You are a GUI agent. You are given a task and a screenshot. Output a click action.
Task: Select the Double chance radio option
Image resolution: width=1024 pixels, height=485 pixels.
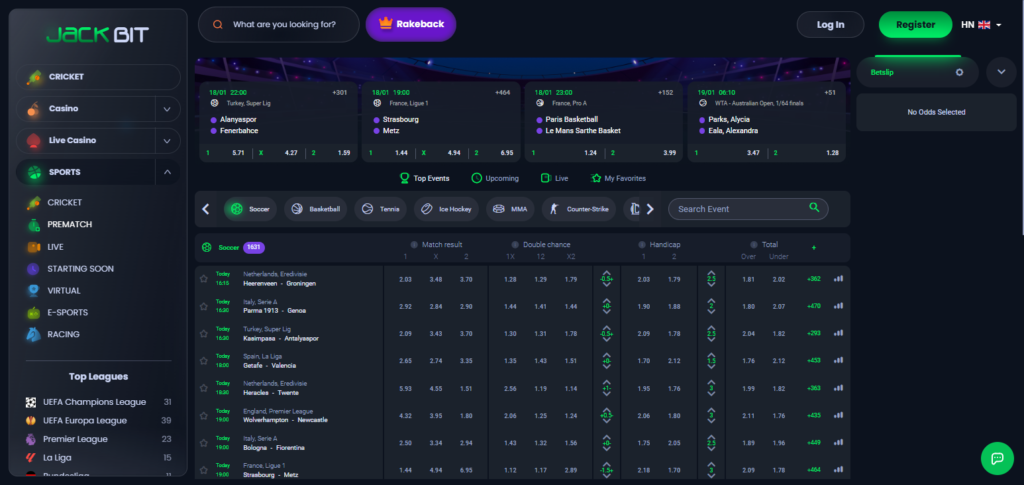click(x=515, y=245)
